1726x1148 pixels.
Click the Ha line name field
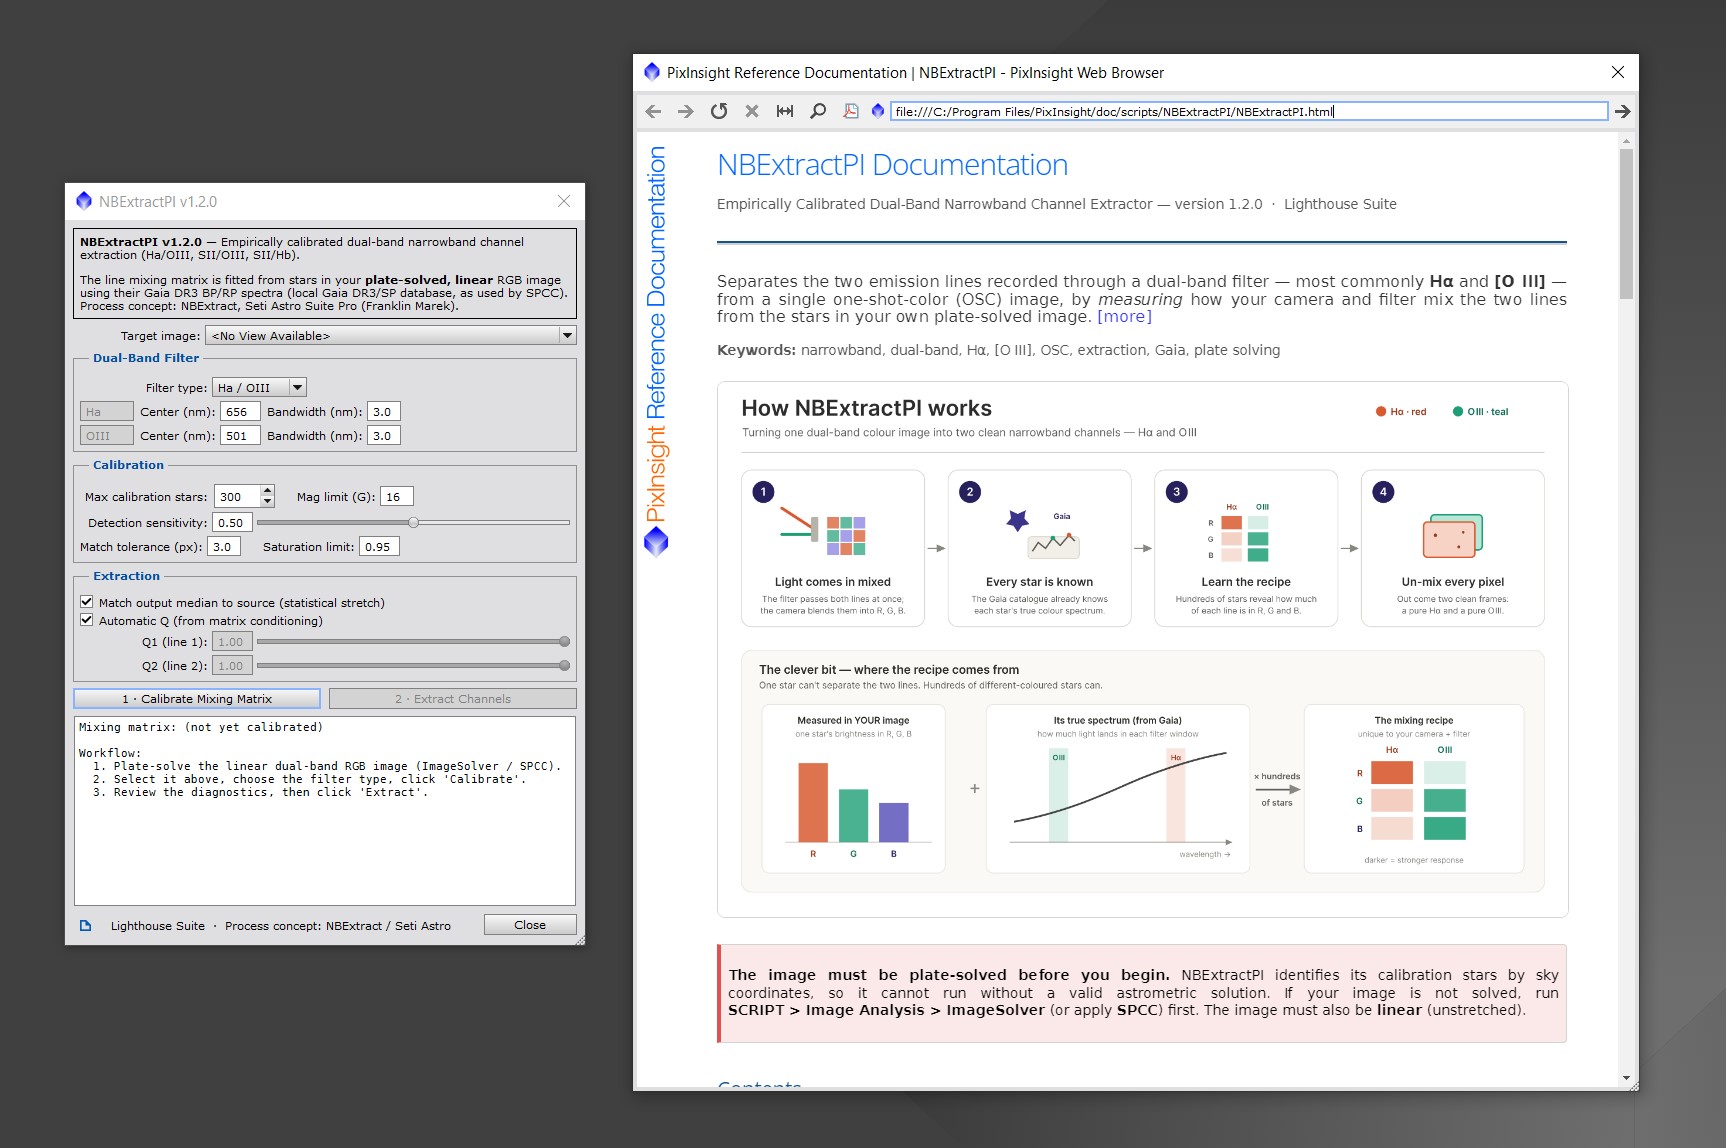point(106,411)
